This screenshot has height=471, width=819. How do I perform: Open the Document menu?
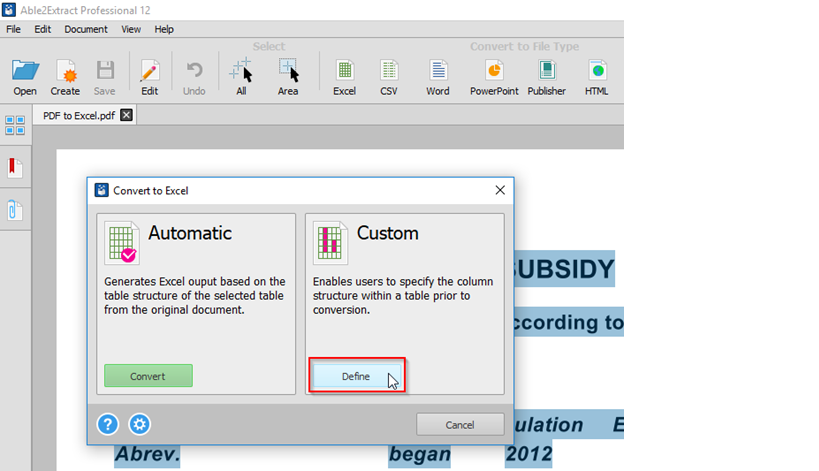(x=86, y=29)
